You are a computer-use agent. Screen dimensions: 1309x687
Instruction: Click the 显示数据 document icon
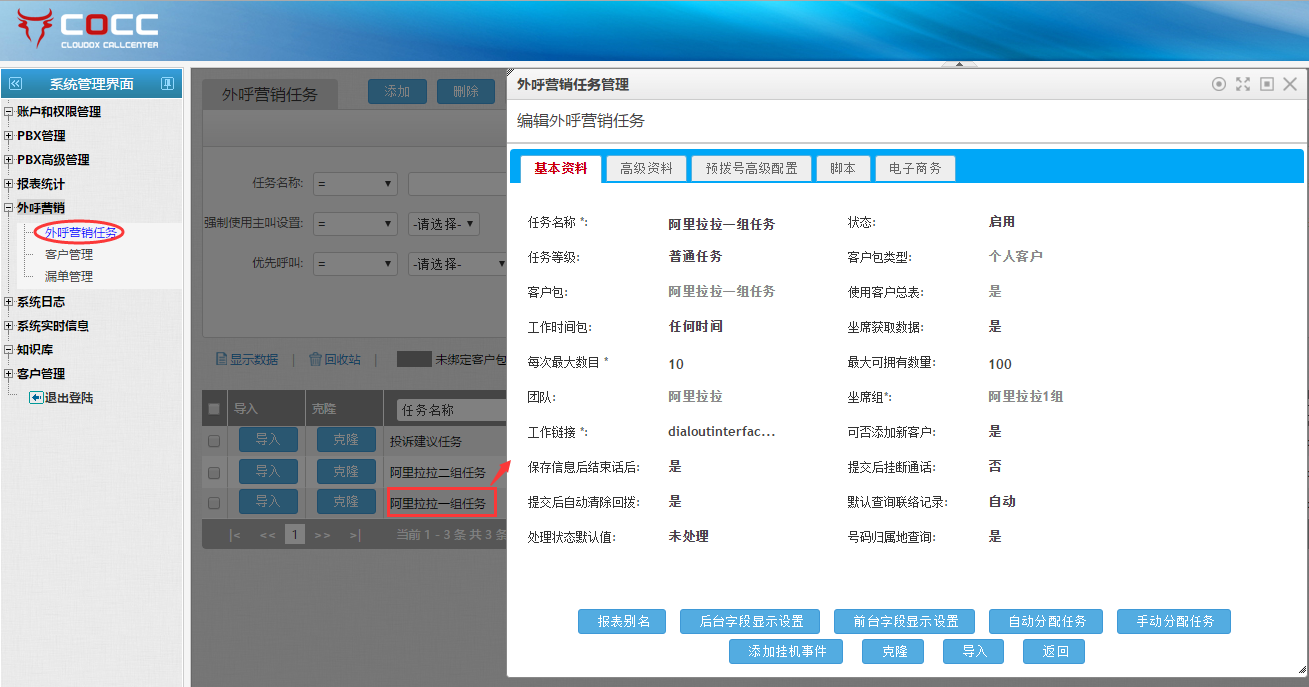(x=222, y=359)
